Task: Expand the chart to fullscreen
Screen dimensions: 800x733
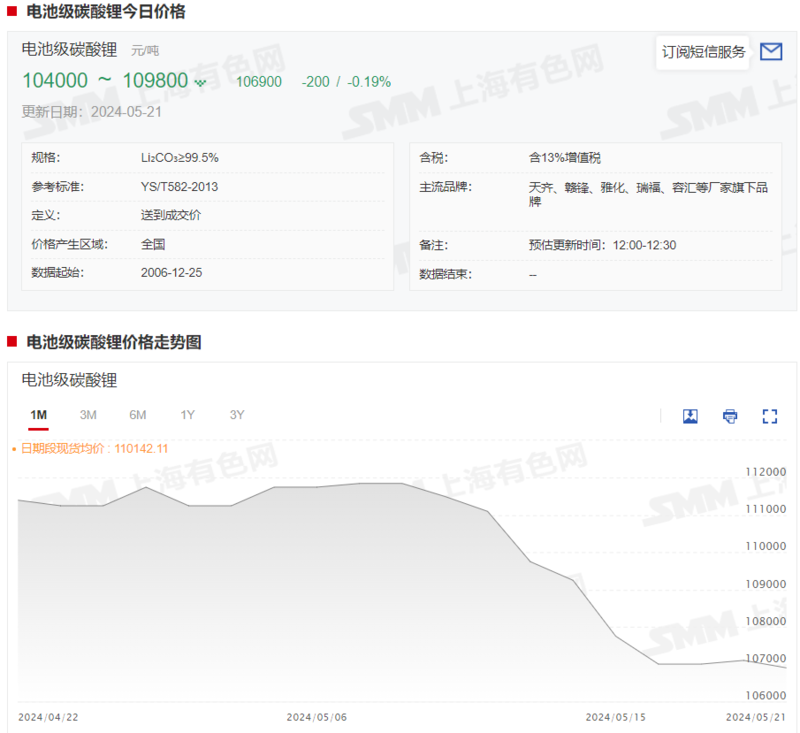Action: coord(769,416)
